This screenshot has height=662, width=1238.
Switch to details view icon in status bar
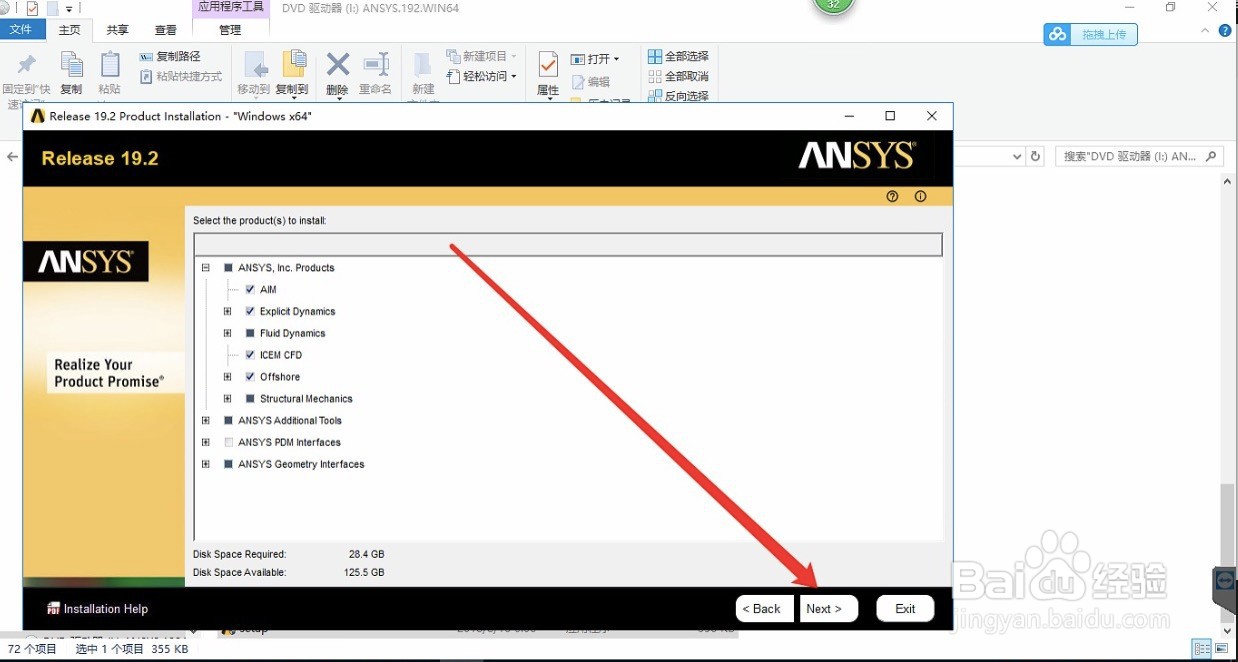pos(1203,649)
